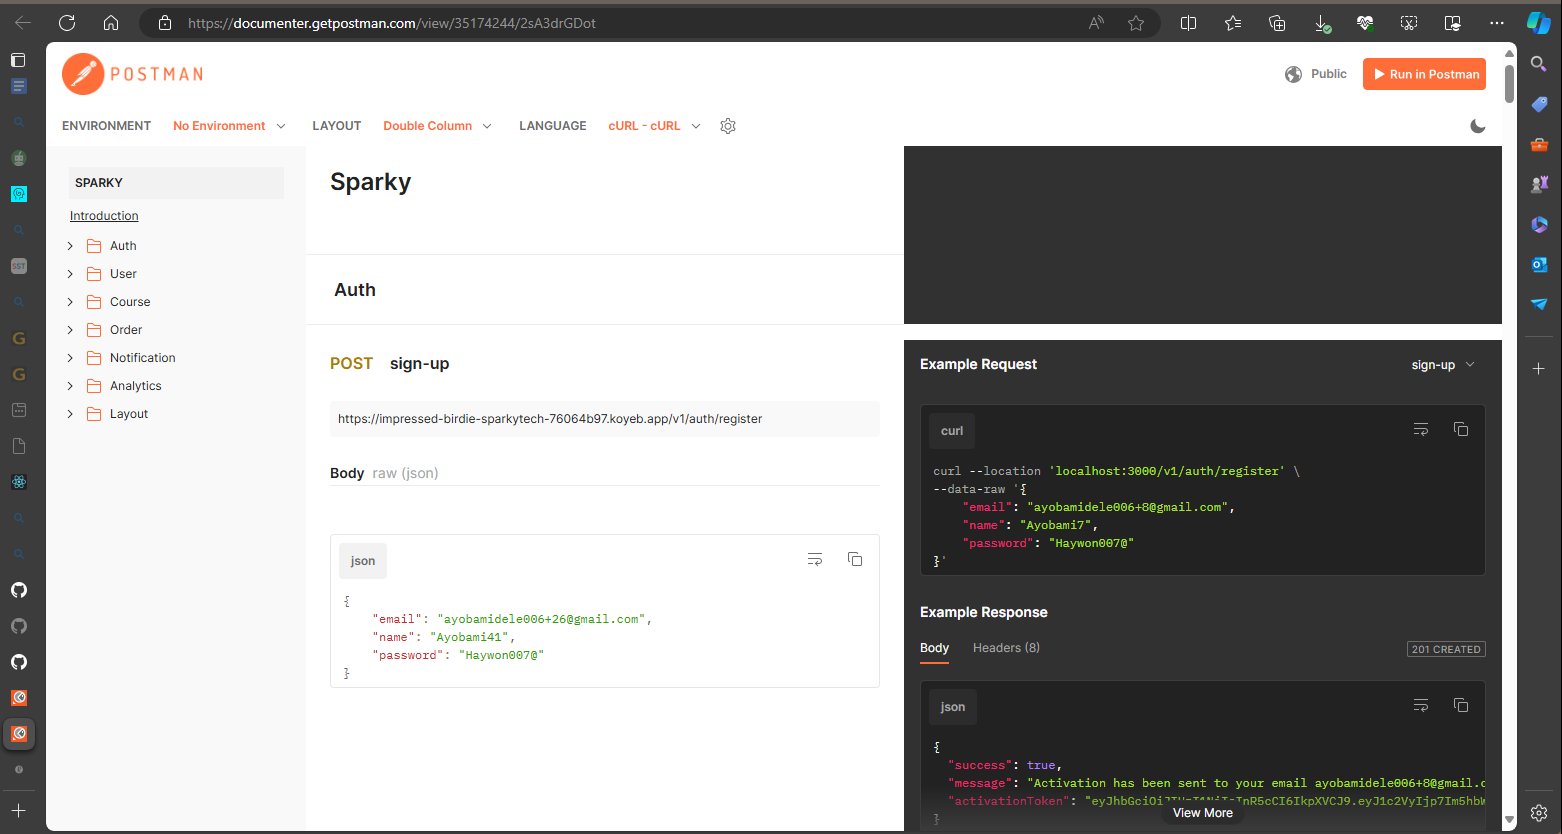Screen dimensions: 1562x834
Task: Toggle read aloud icon in address bar
Action: [1096, 23]
